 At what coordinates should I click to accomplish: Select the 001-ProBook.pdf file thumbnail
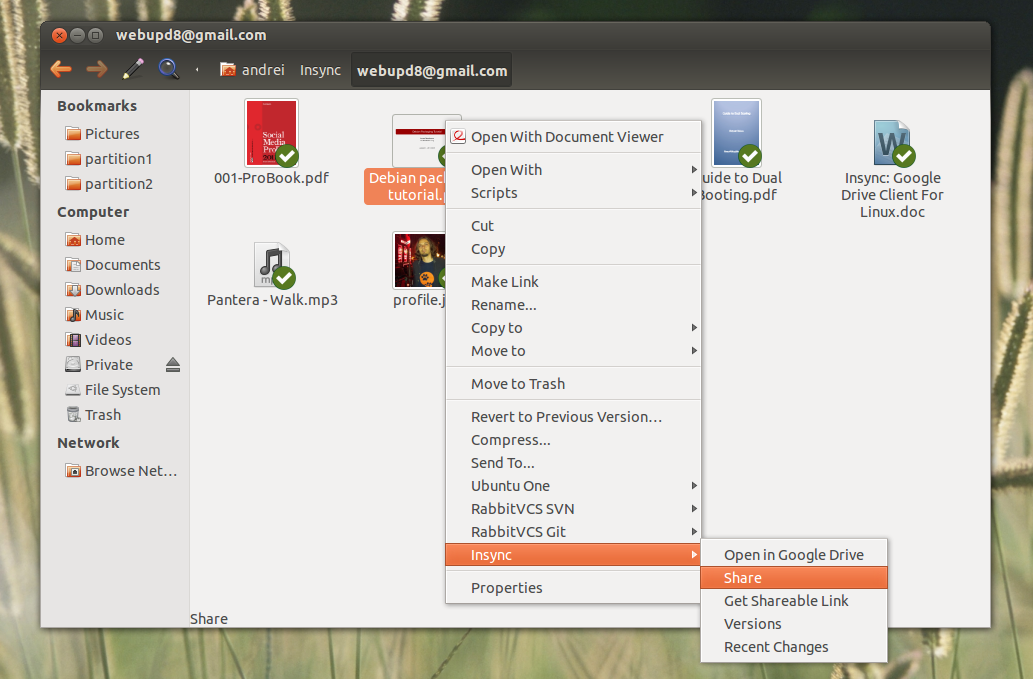coord(272,133)
